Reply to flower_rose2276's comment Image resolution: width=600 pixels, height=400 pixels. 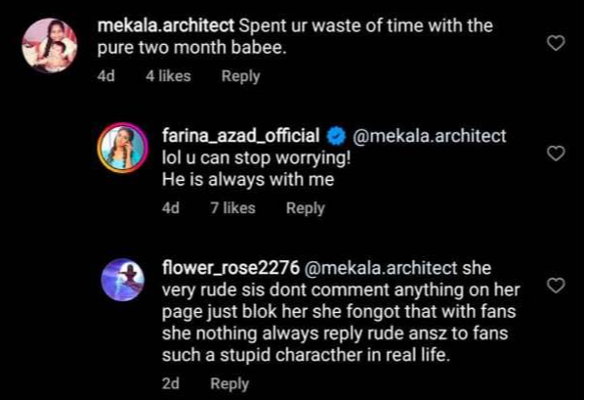[x=229, y=383]
